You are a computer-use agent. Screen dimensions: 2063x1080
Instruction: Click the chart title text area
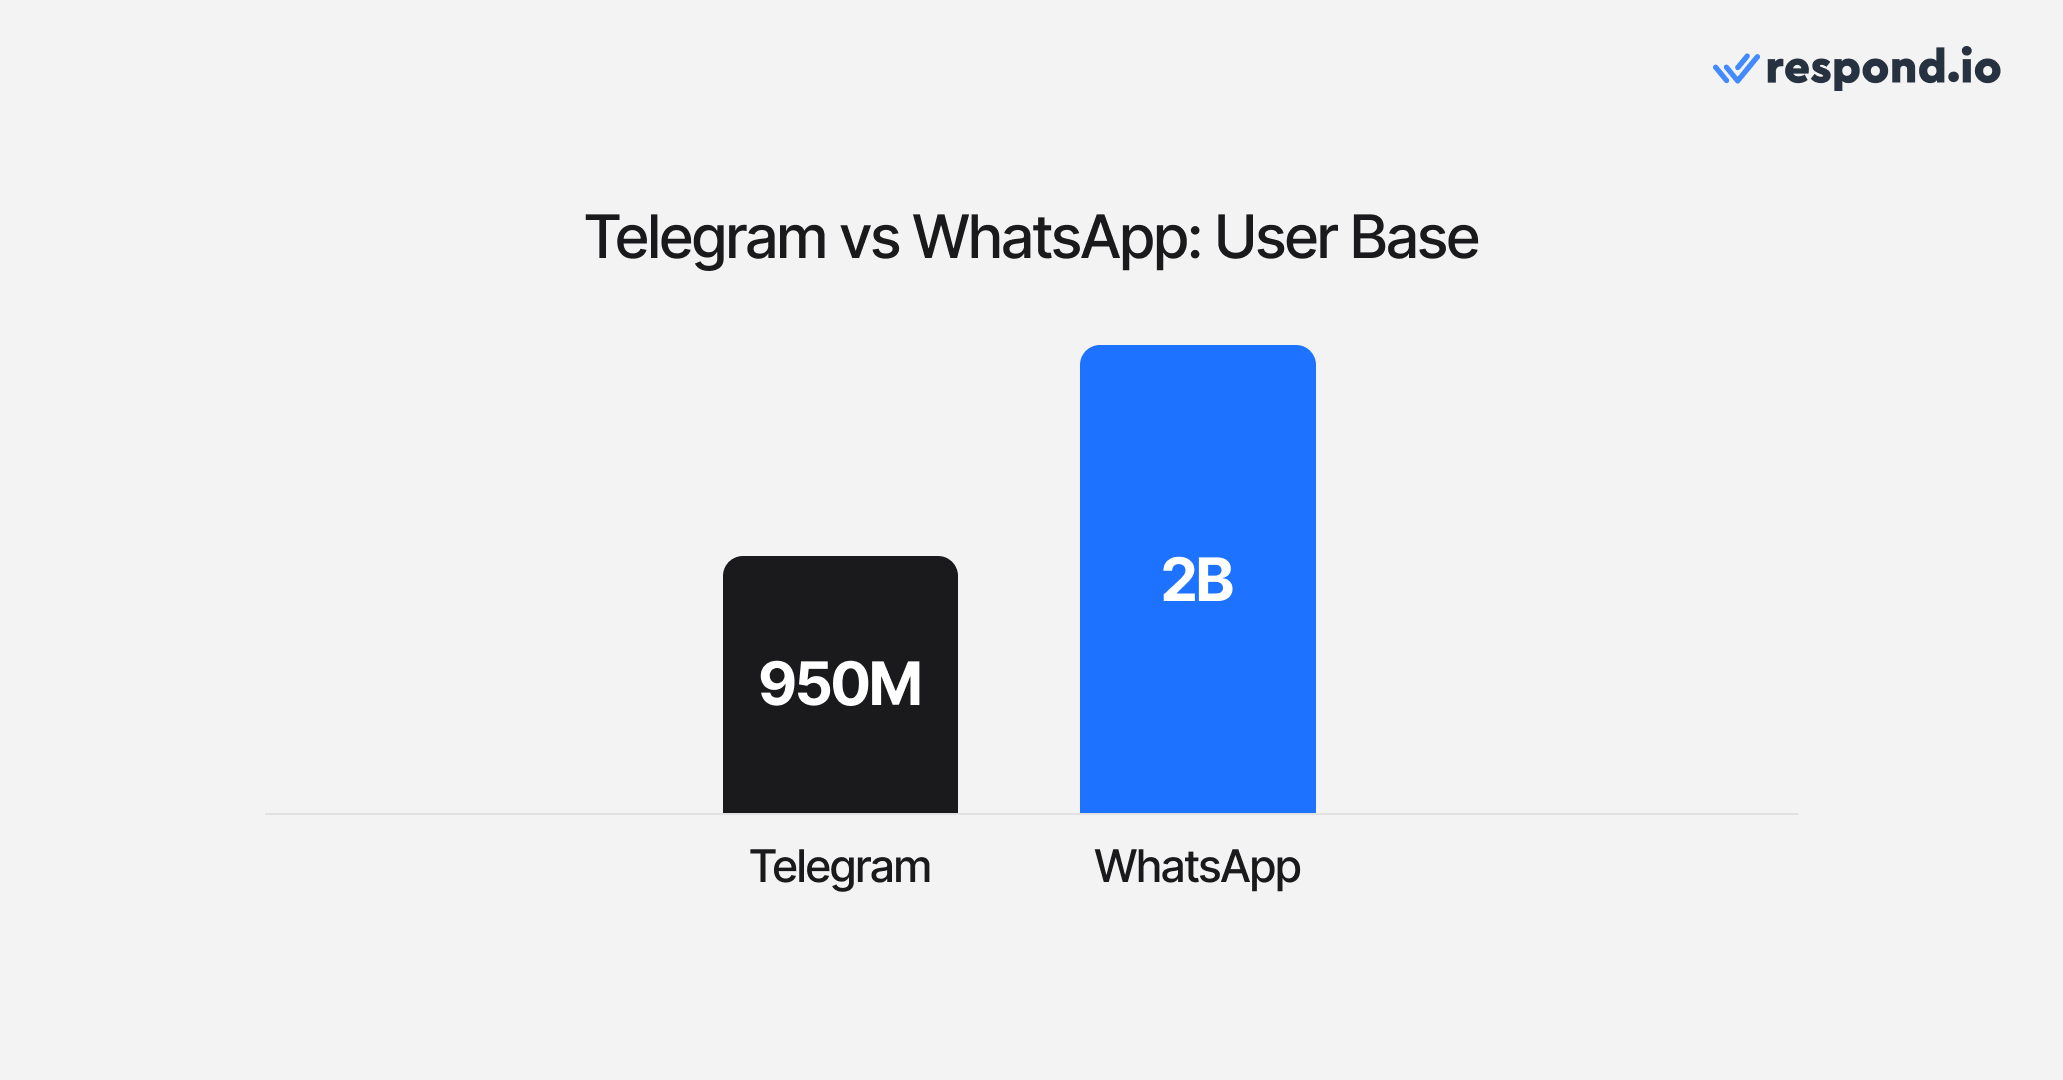(x=1032, y=218)
